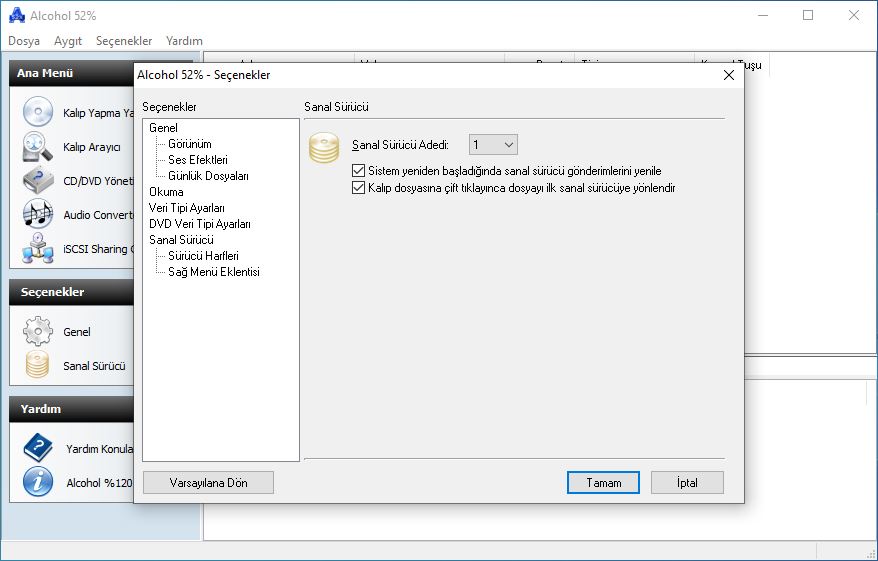Screen dimensions: 878x561
Task: Click the CD/DVD Yönetici drive icon
Action: pyautogui.click(x=38, y=180)
